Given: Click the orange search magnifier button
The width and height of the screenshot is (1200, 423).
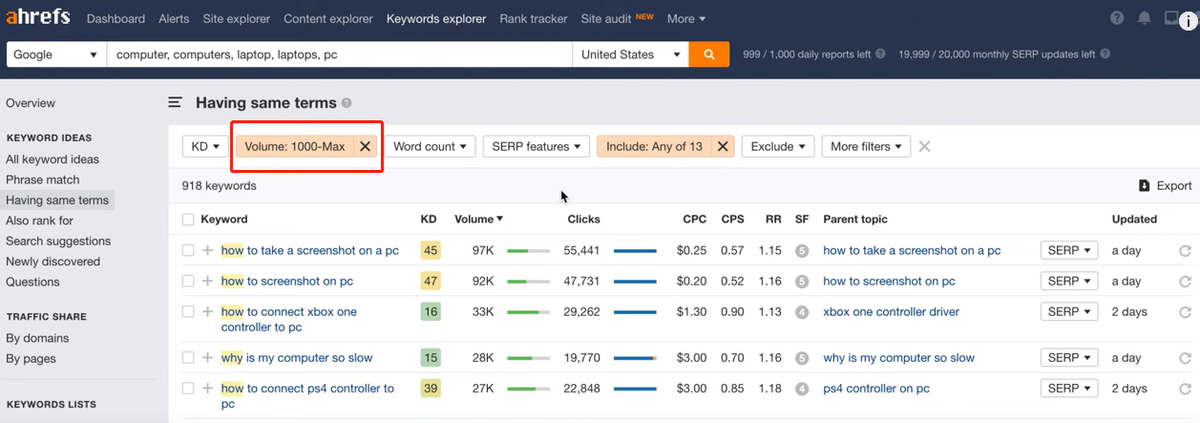Looking at the screenshot, I should click(x=708, y=55).
